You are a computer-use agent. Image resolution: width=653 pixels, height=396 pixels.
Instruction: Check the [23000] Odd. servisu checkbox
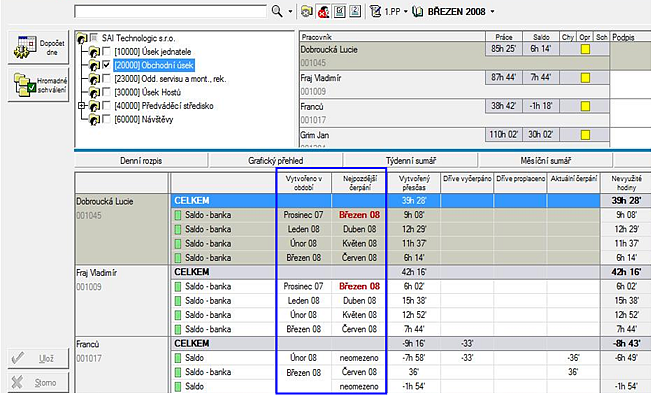107,79
